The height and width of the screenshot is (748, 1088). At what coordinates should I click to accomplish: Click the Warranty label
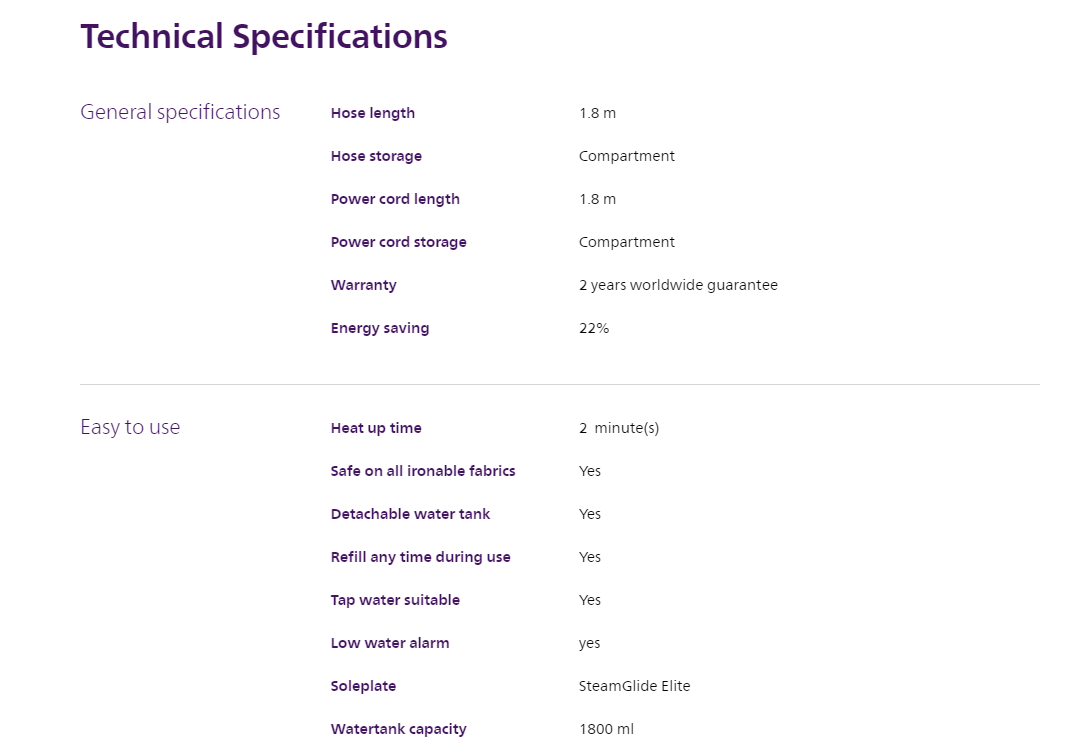(363, 285)
